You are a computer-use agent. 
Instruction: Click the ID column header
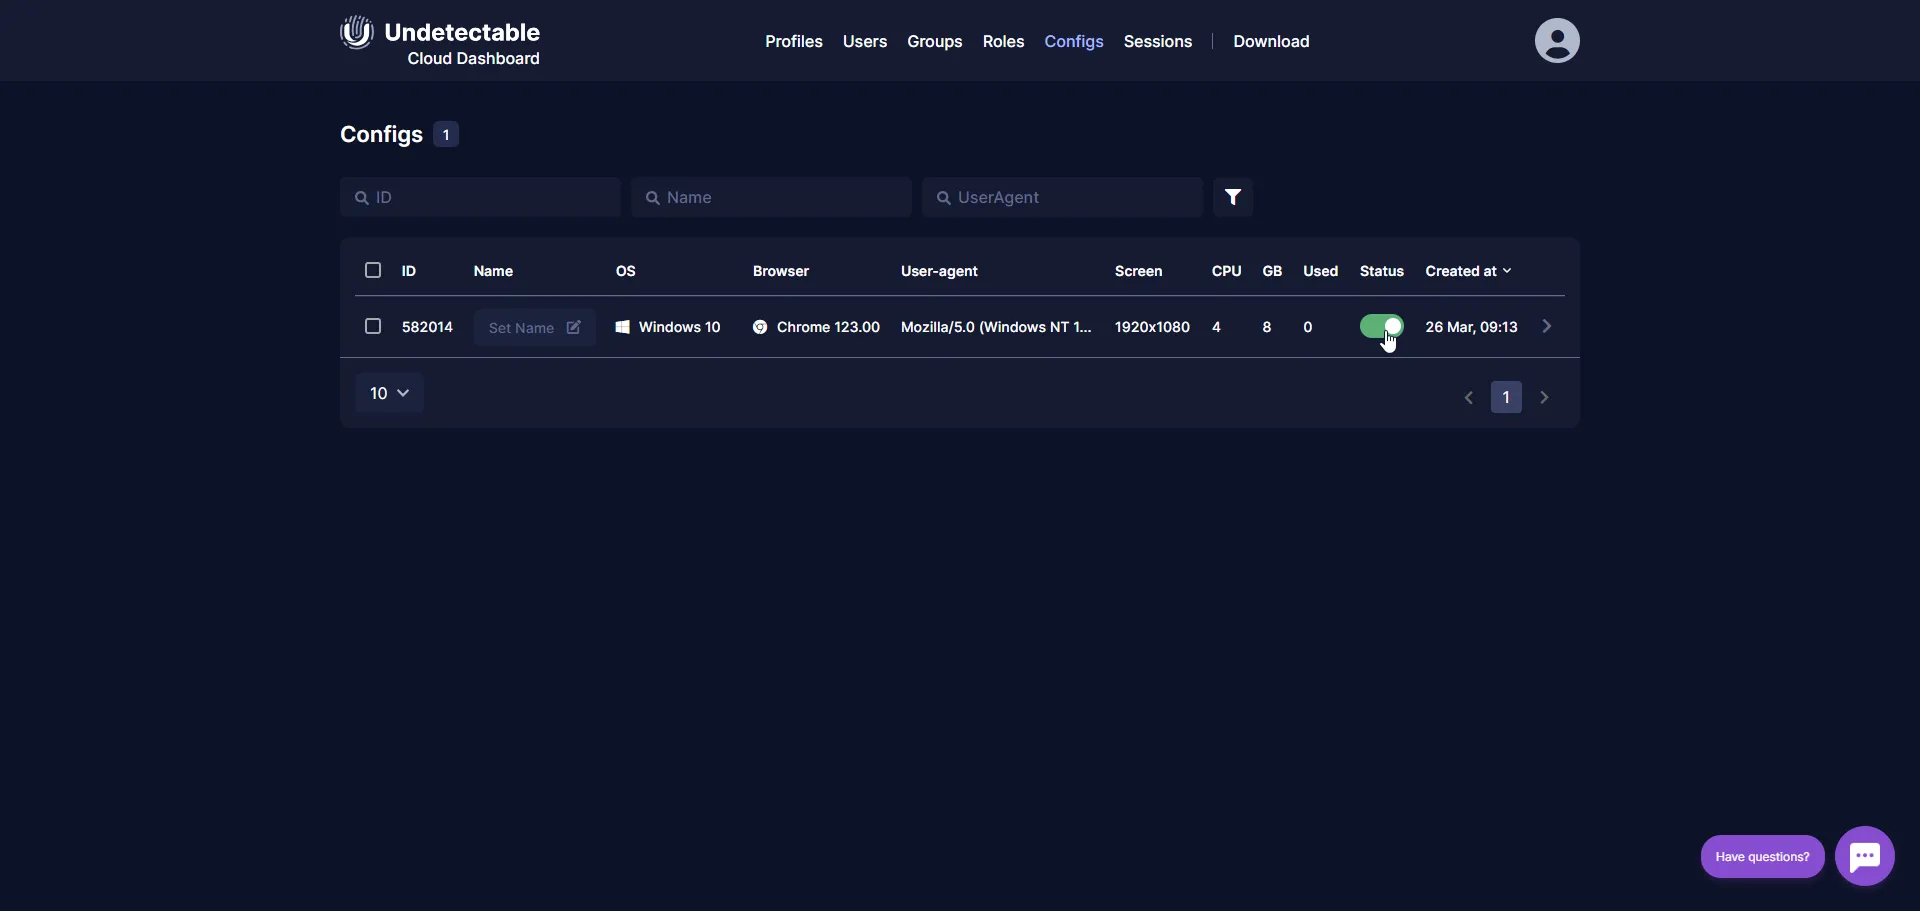click(409, 271)
